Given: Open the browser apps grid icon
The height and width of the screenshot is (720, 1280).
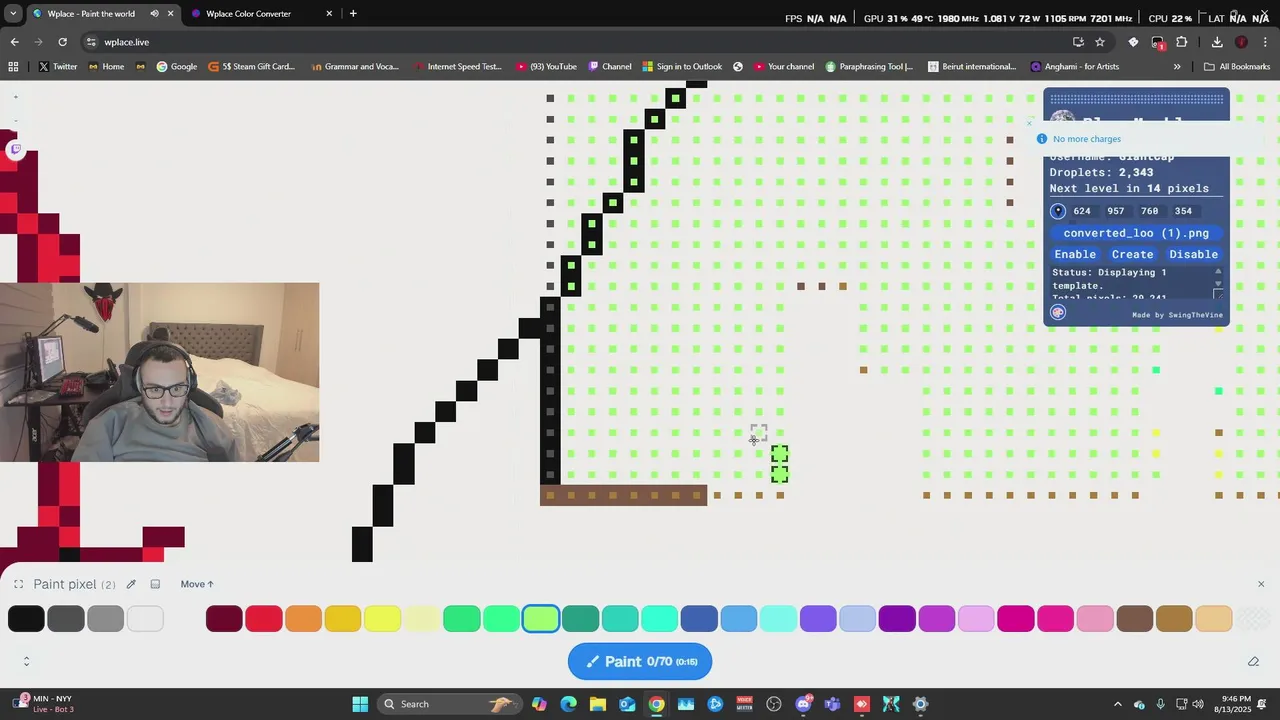Looking at the screenshot, I should click(x=13, y=67).
